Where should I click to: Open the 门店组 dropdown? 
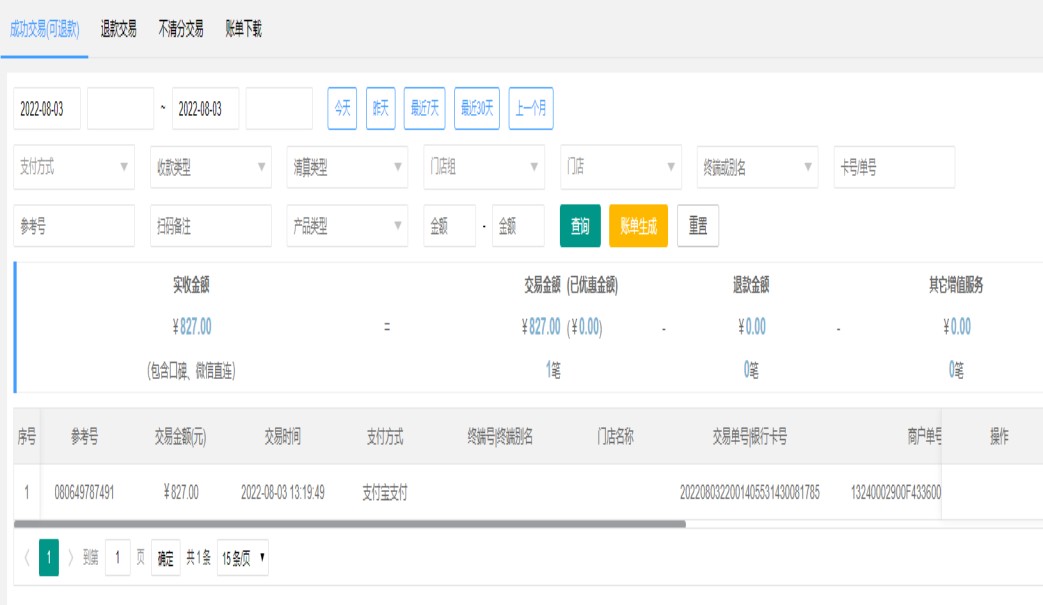tap(484, 168)
